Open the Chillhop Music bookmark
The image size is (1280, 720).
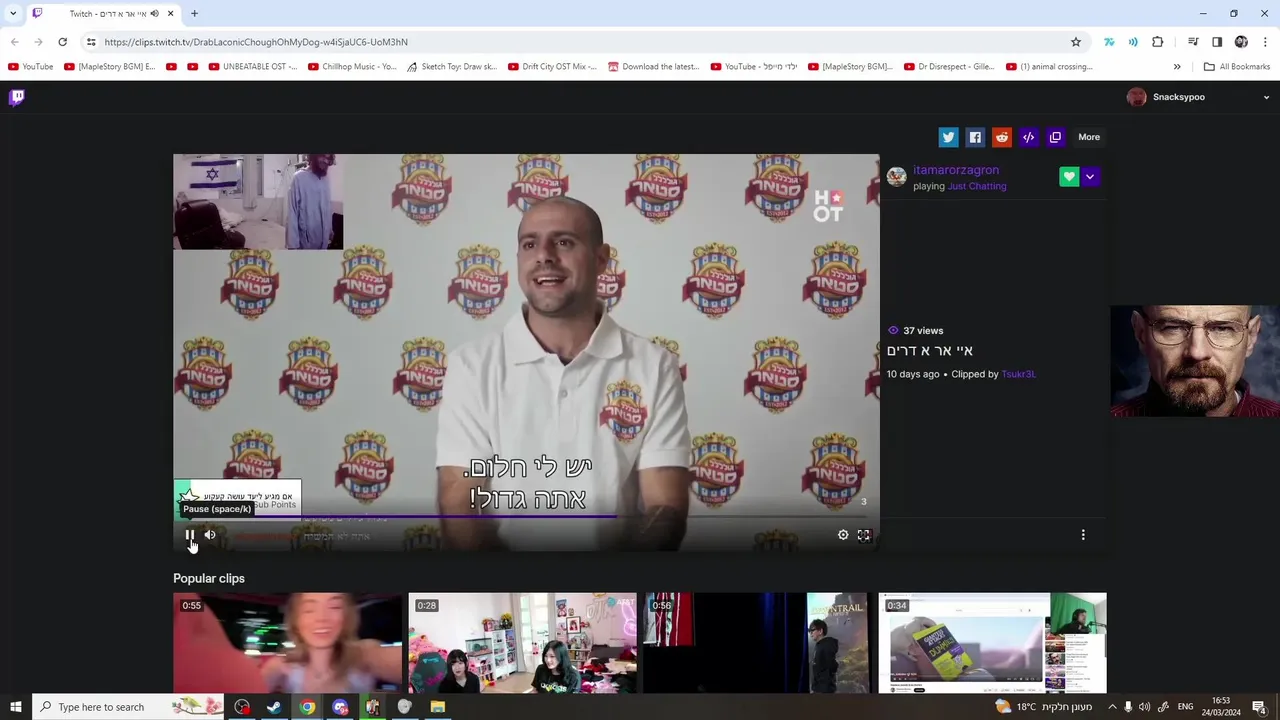353,67
